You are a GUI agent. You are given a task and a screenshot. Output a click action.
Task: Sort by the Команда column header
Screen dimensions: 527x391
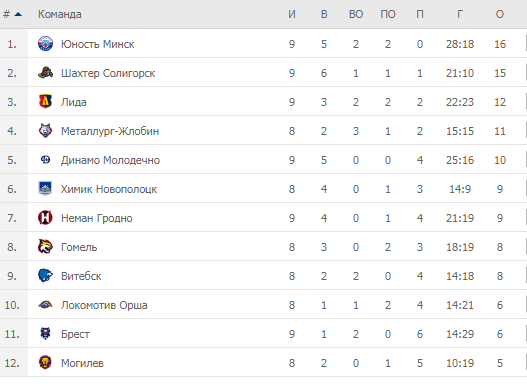click(59, 14)
